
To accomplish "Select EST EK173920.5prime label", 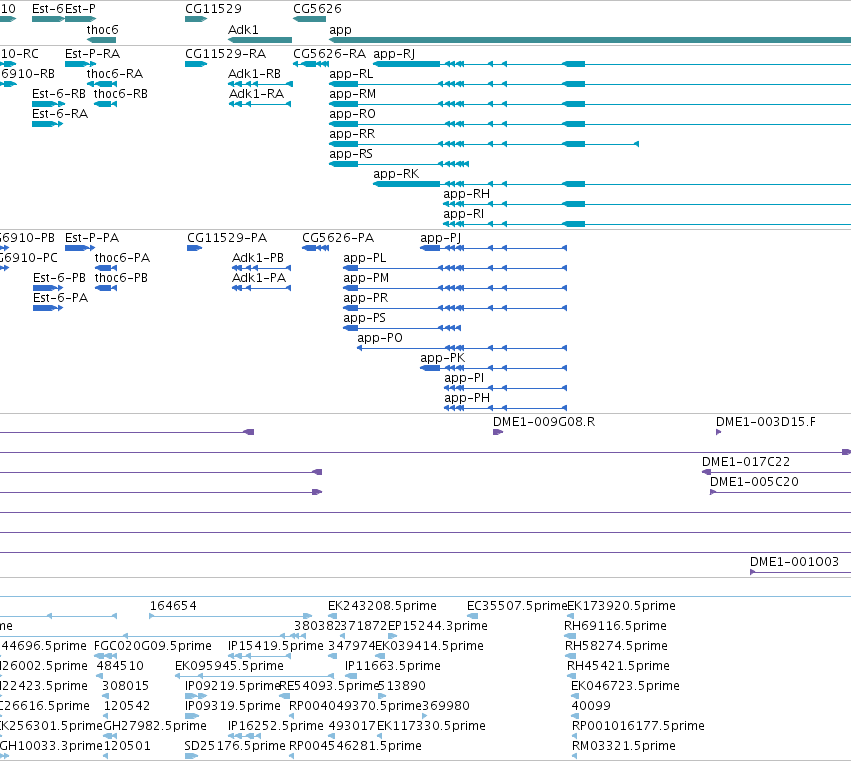I will (621, 606).
